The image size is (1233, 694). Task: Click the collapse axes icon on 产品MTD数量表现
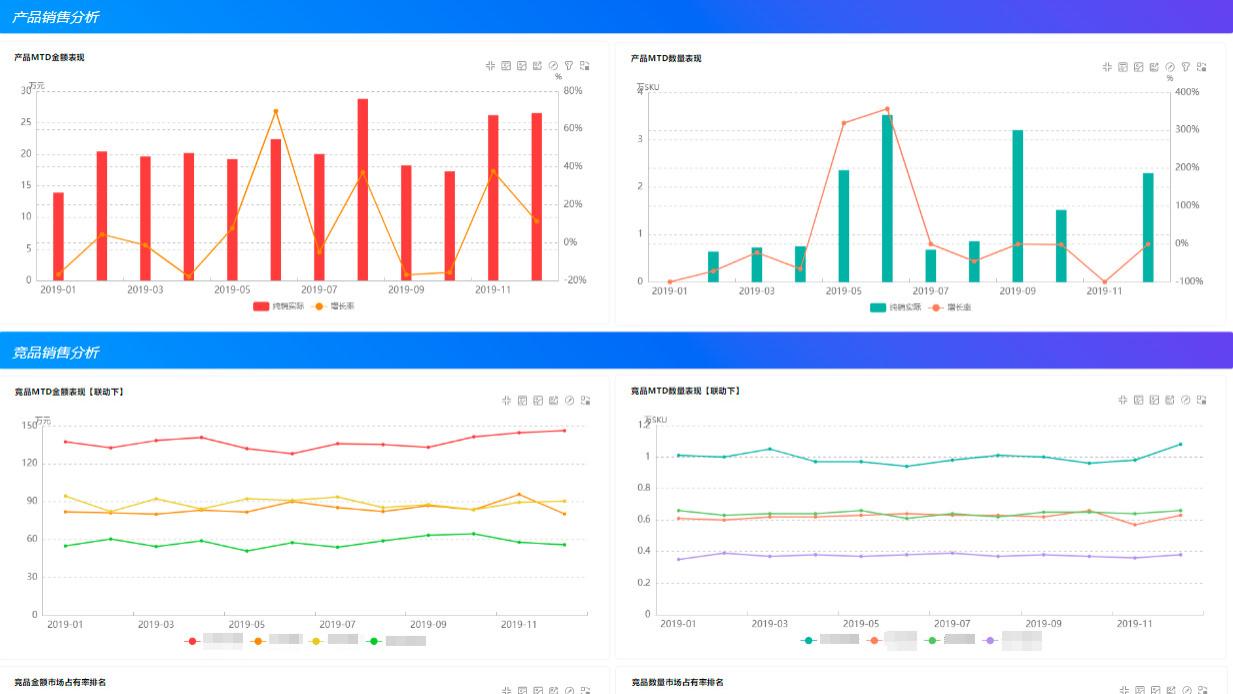click(1107, 67)
